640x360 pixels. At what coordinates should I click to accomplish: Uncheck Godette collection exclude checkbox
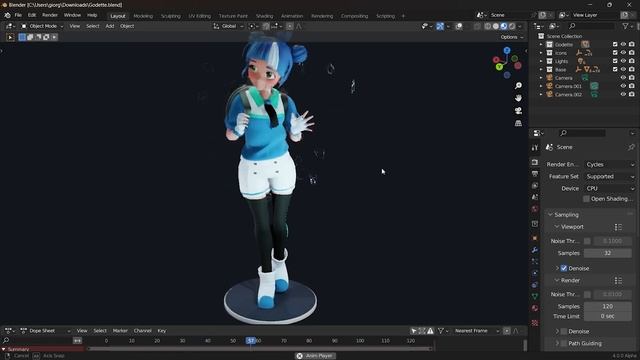(x=615, y=44)
